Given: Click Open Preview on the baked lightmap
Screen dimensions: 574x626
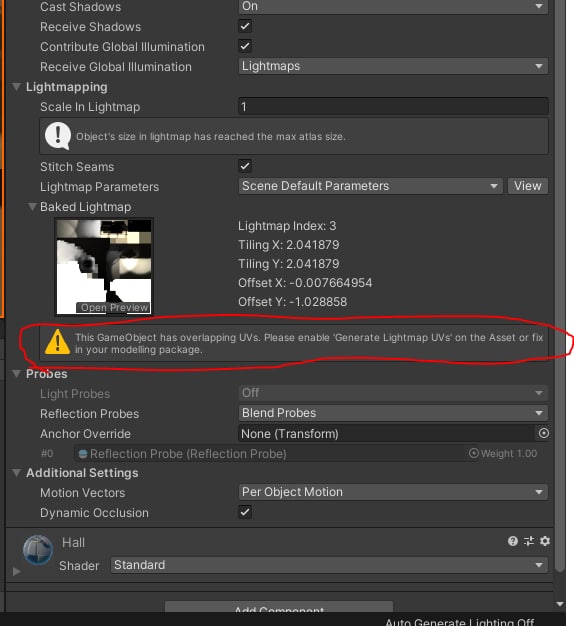Looking at the screenshot, I should [x=114, y=307].
